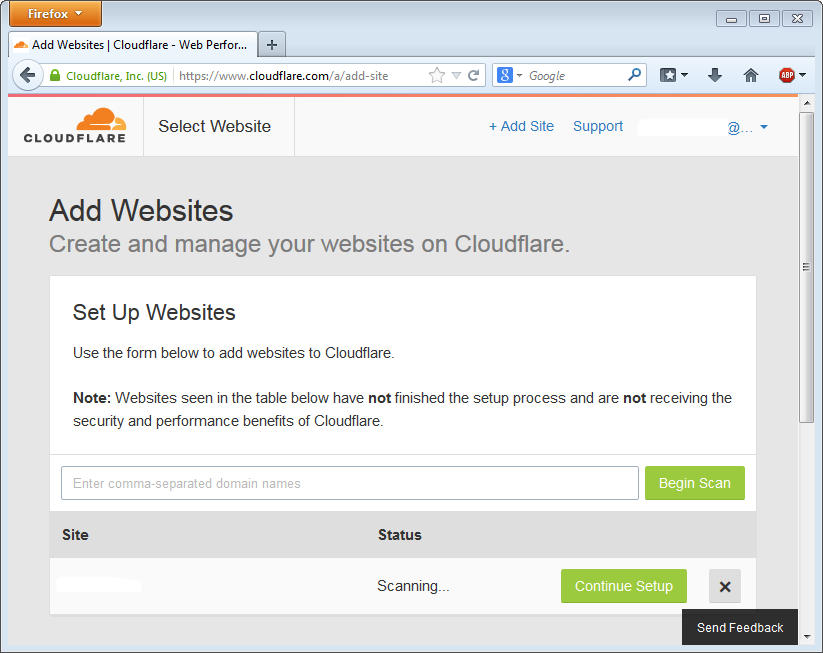Click the Continue Setup button

coord(623,586)
